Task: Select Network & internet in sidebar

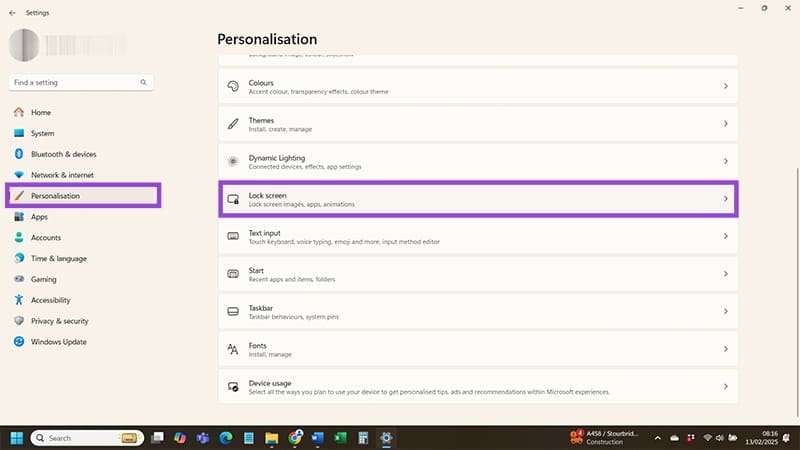Action: pos(62,175)
